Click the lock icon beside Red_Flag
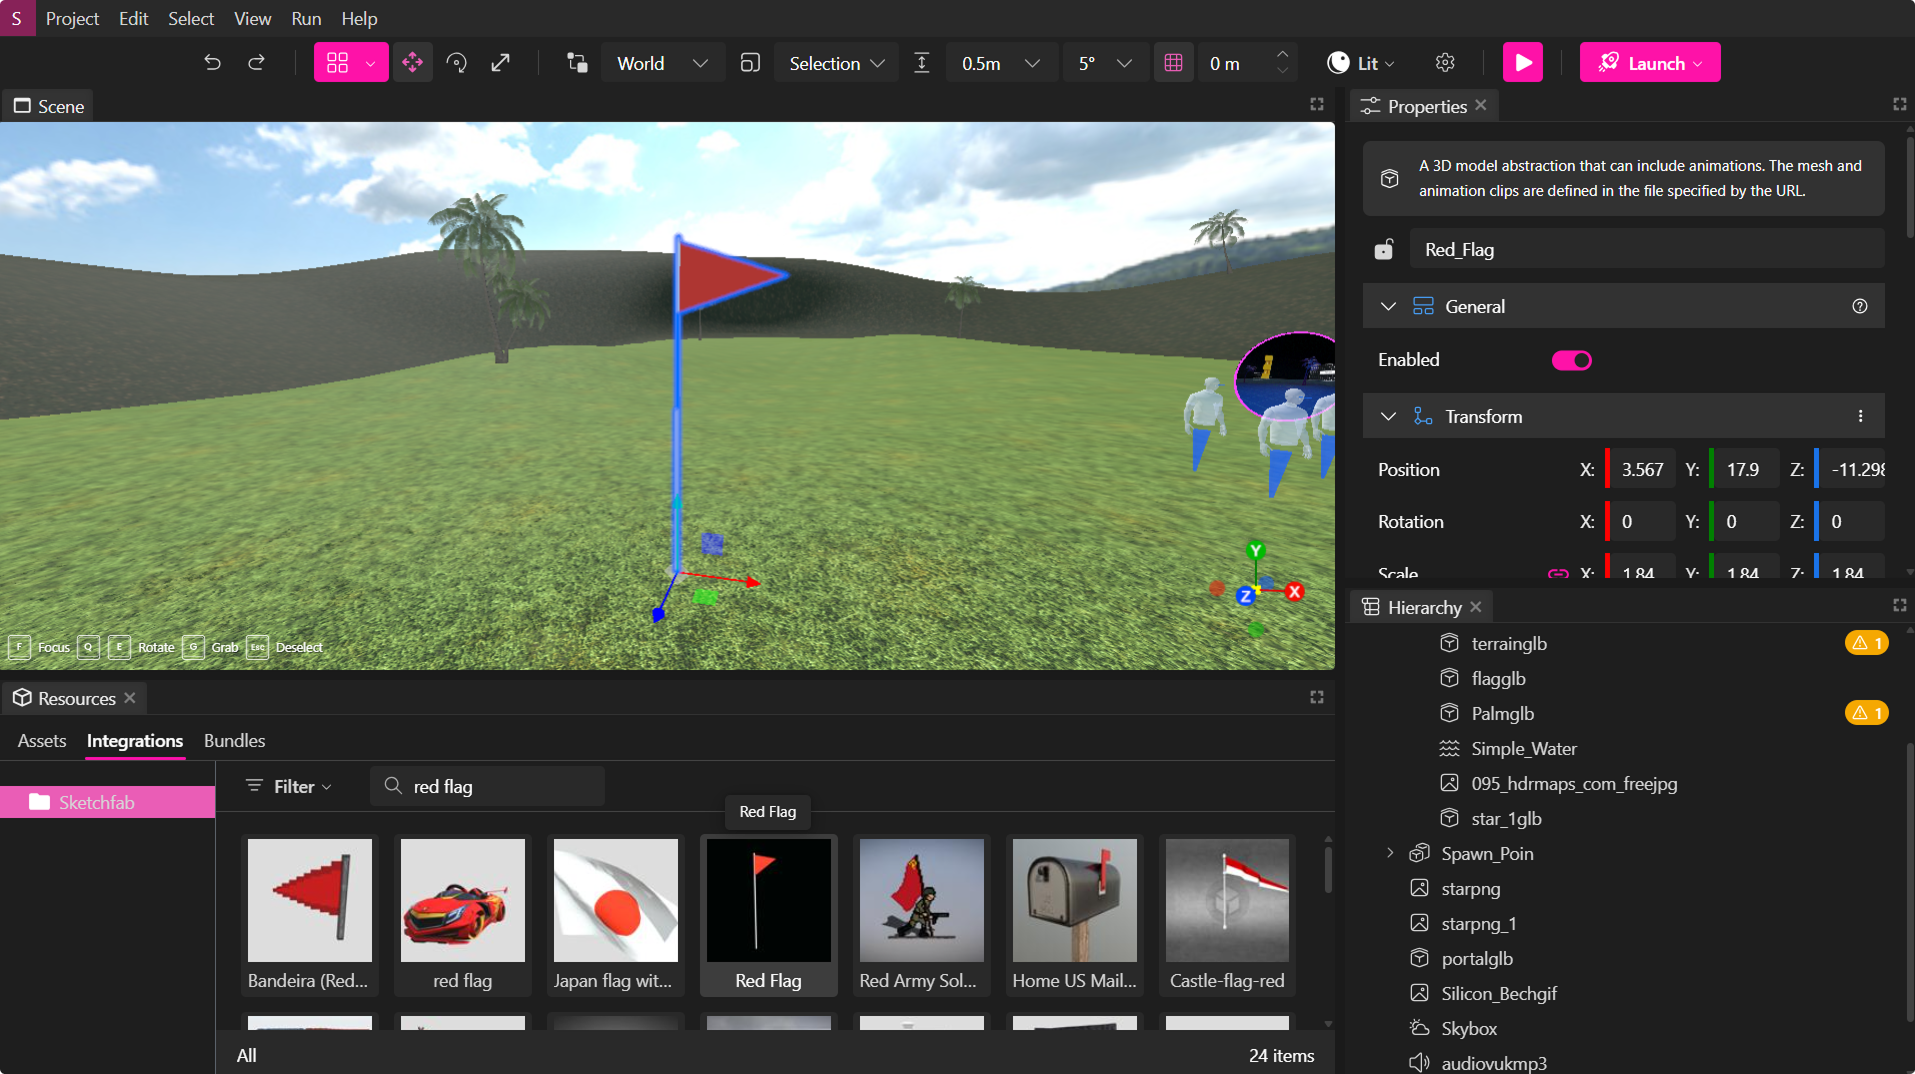 (1384, 250)
